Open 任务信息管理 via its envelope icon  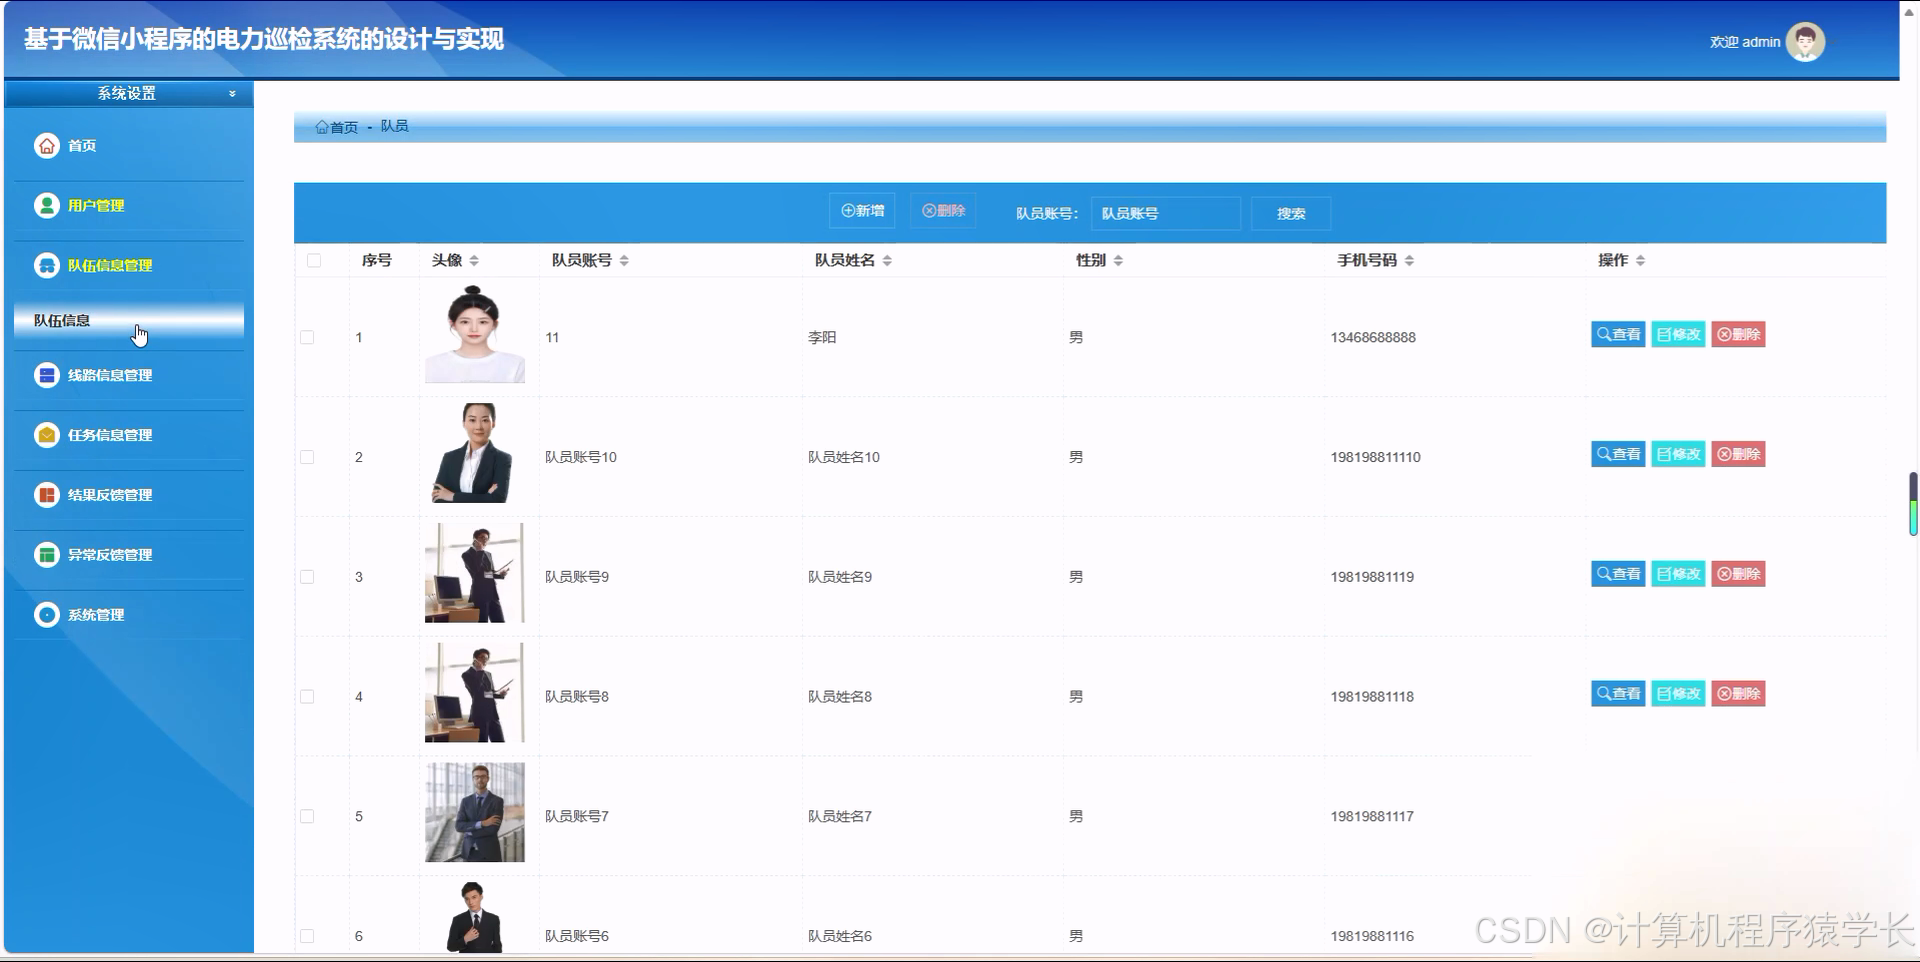[47, 435]
